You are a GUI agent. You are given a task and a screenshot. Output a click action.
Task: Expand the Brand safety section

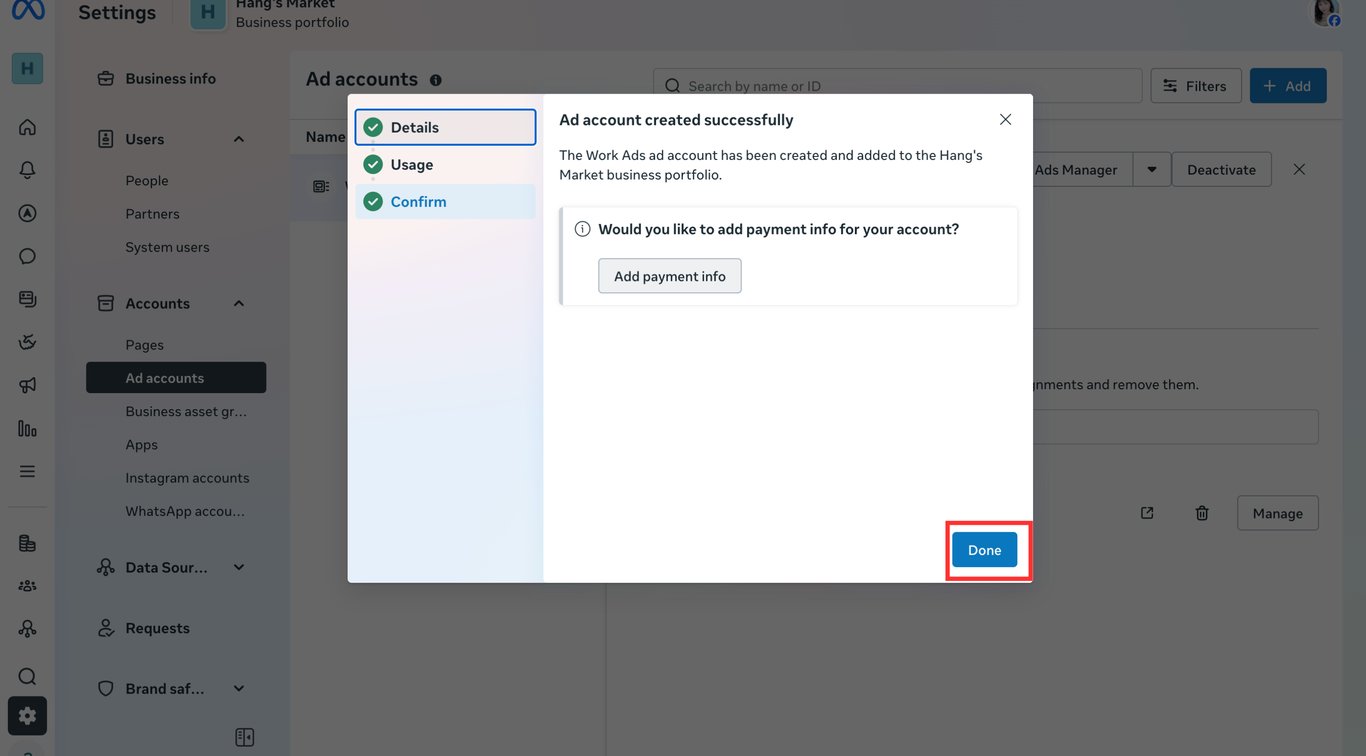(239, 688)
